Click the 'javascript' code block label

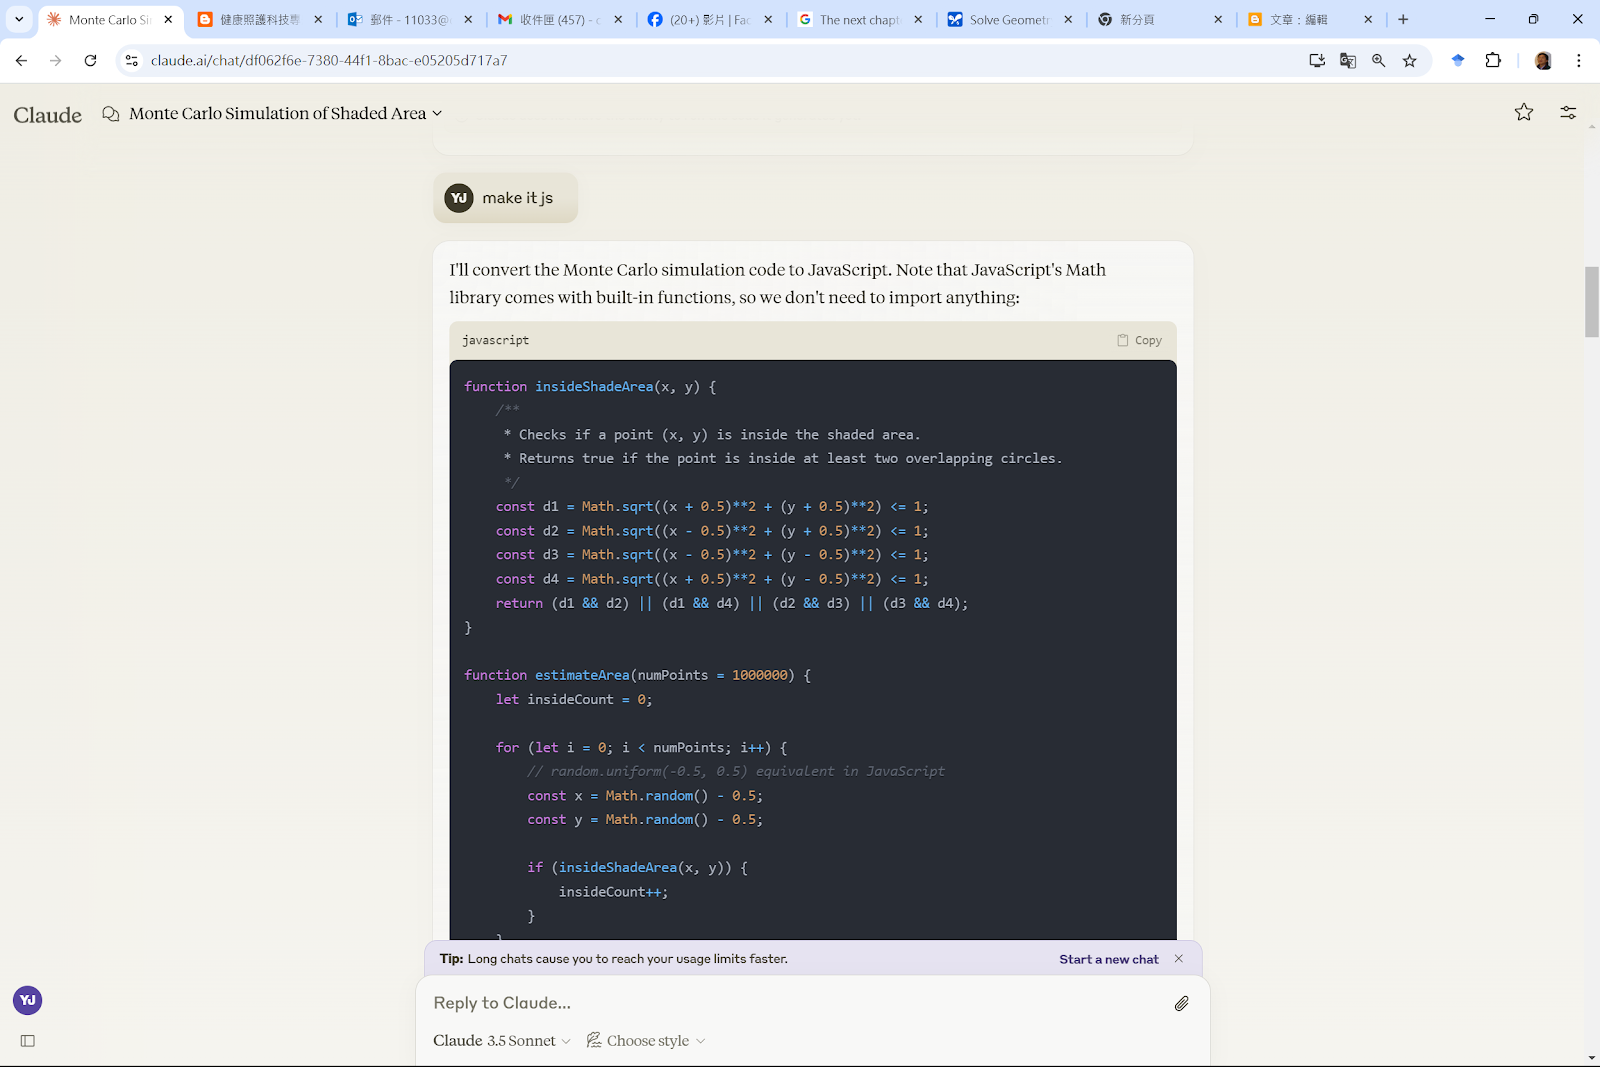click(x=496, y=340)
